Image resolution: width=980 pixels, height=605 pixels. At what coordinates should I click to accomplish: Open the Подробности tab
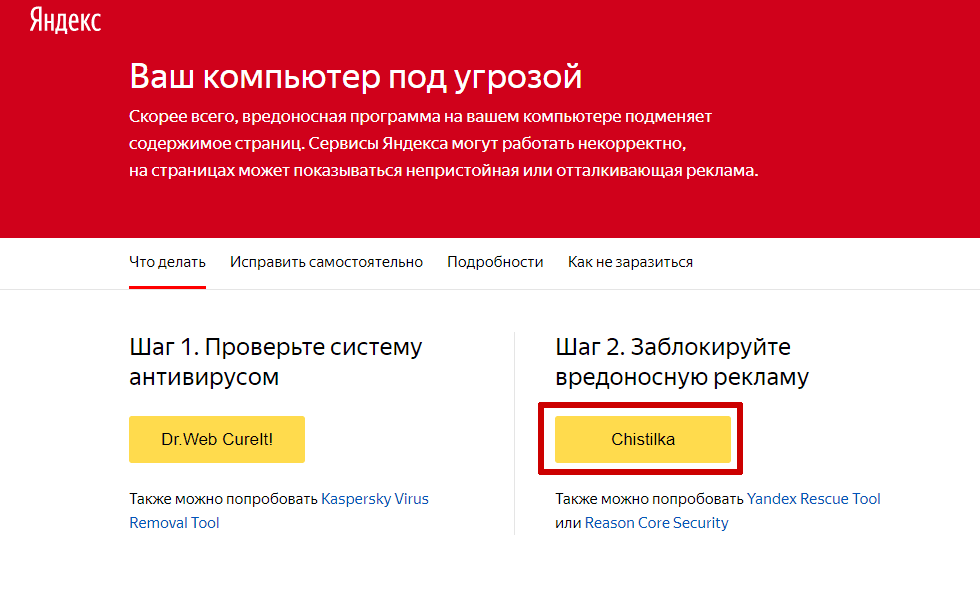tap(495, 262)
